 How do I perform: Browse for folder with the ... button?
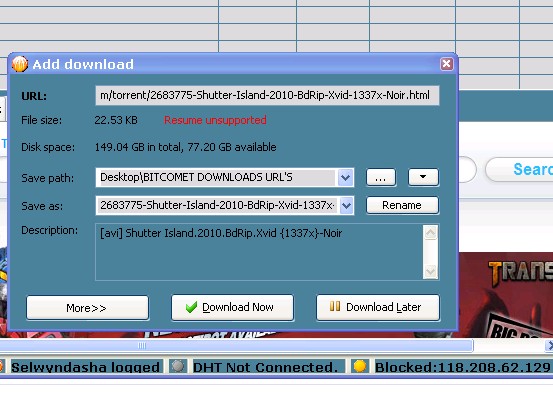[381, 177]
